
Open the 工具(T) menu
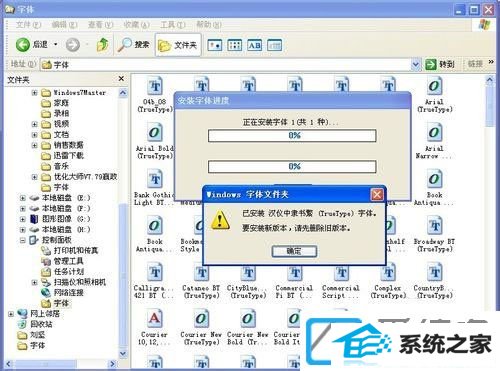(173, 25)
